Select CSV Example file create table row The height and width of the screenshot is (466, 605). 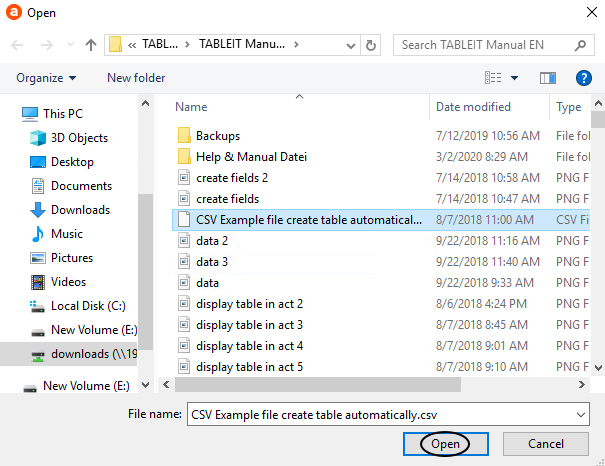click(x=381, y=220)
